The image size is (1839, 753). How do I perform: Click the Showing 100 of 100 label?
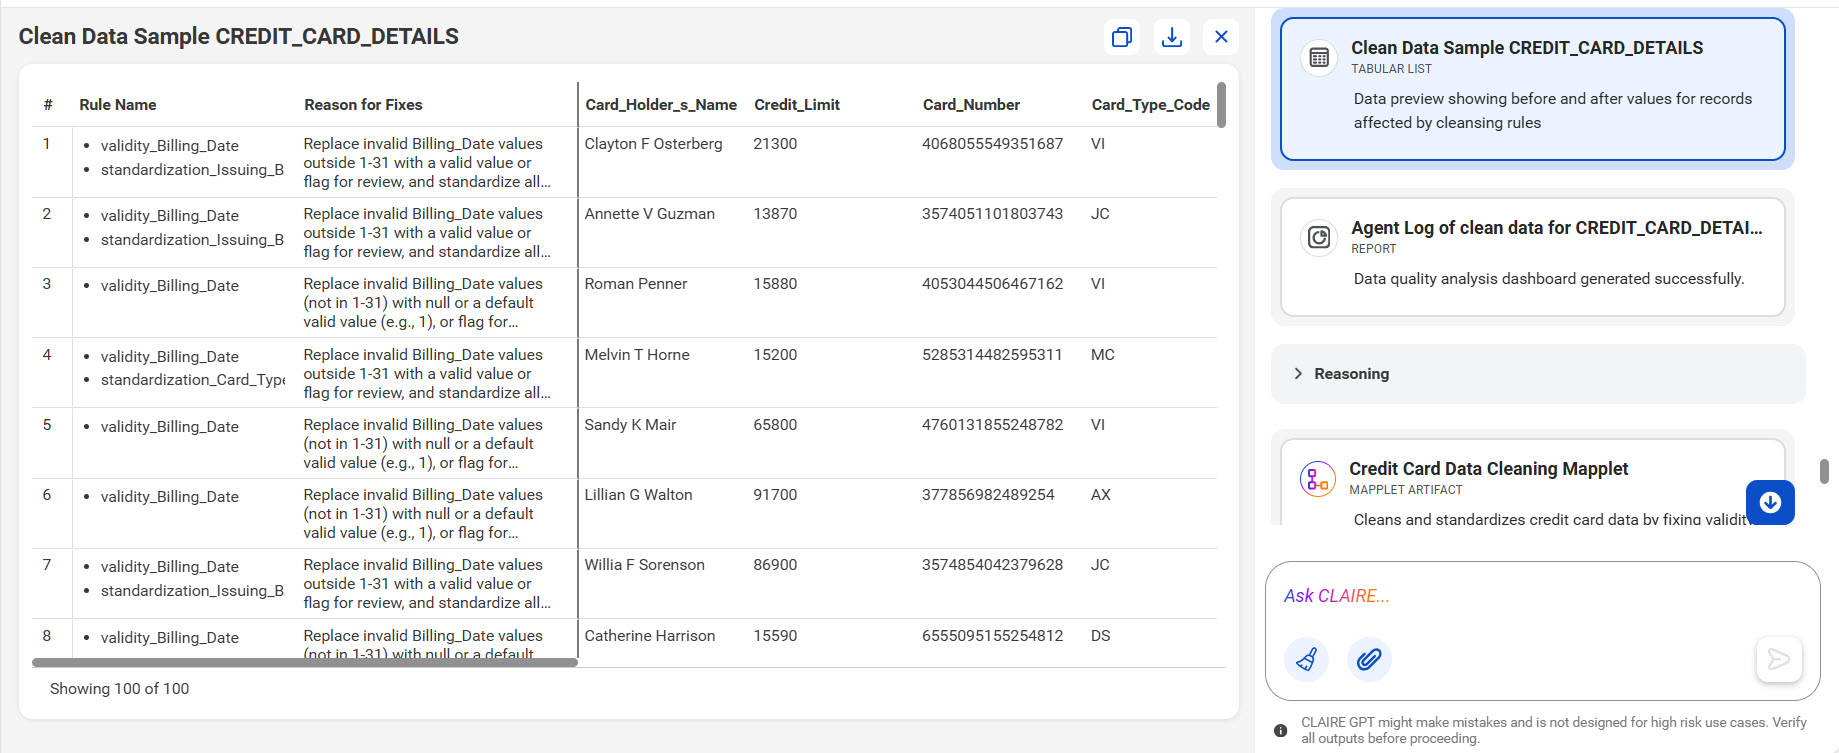119,689
